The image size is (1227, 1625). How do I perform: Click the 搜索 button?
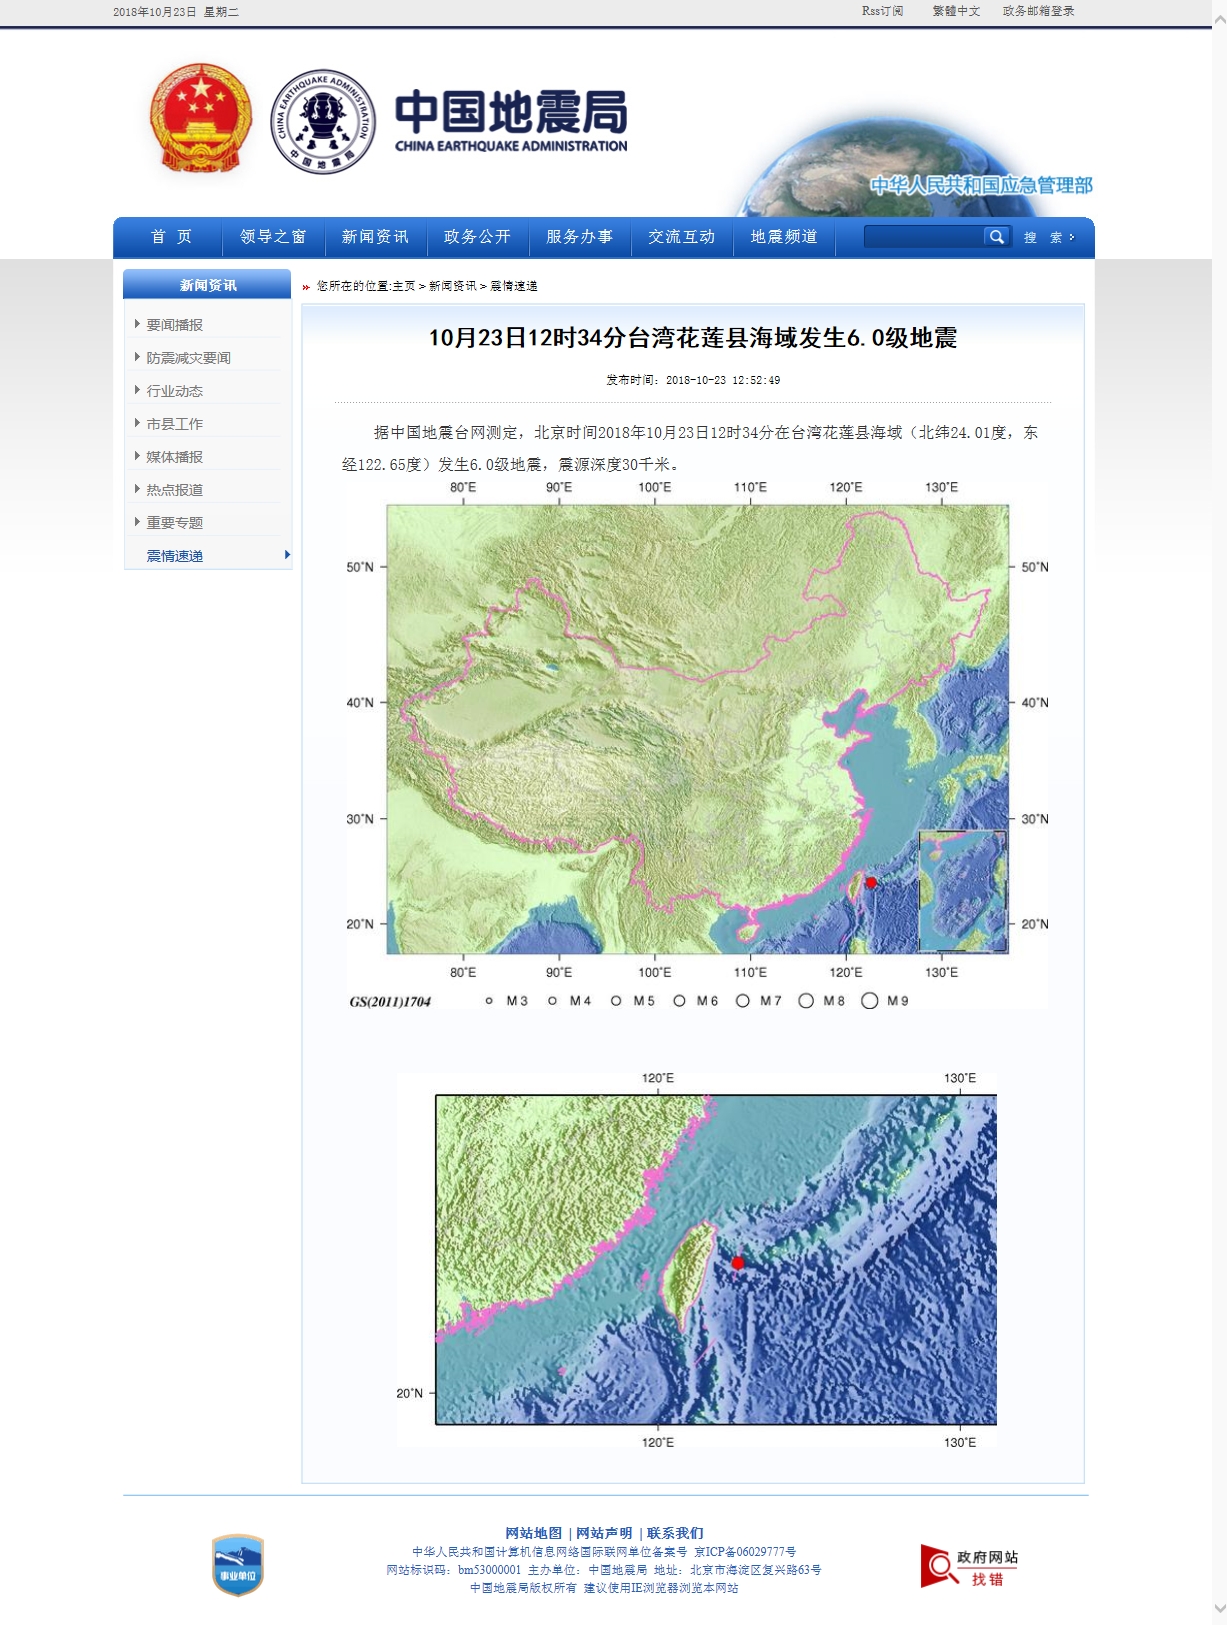[1049, 238]
